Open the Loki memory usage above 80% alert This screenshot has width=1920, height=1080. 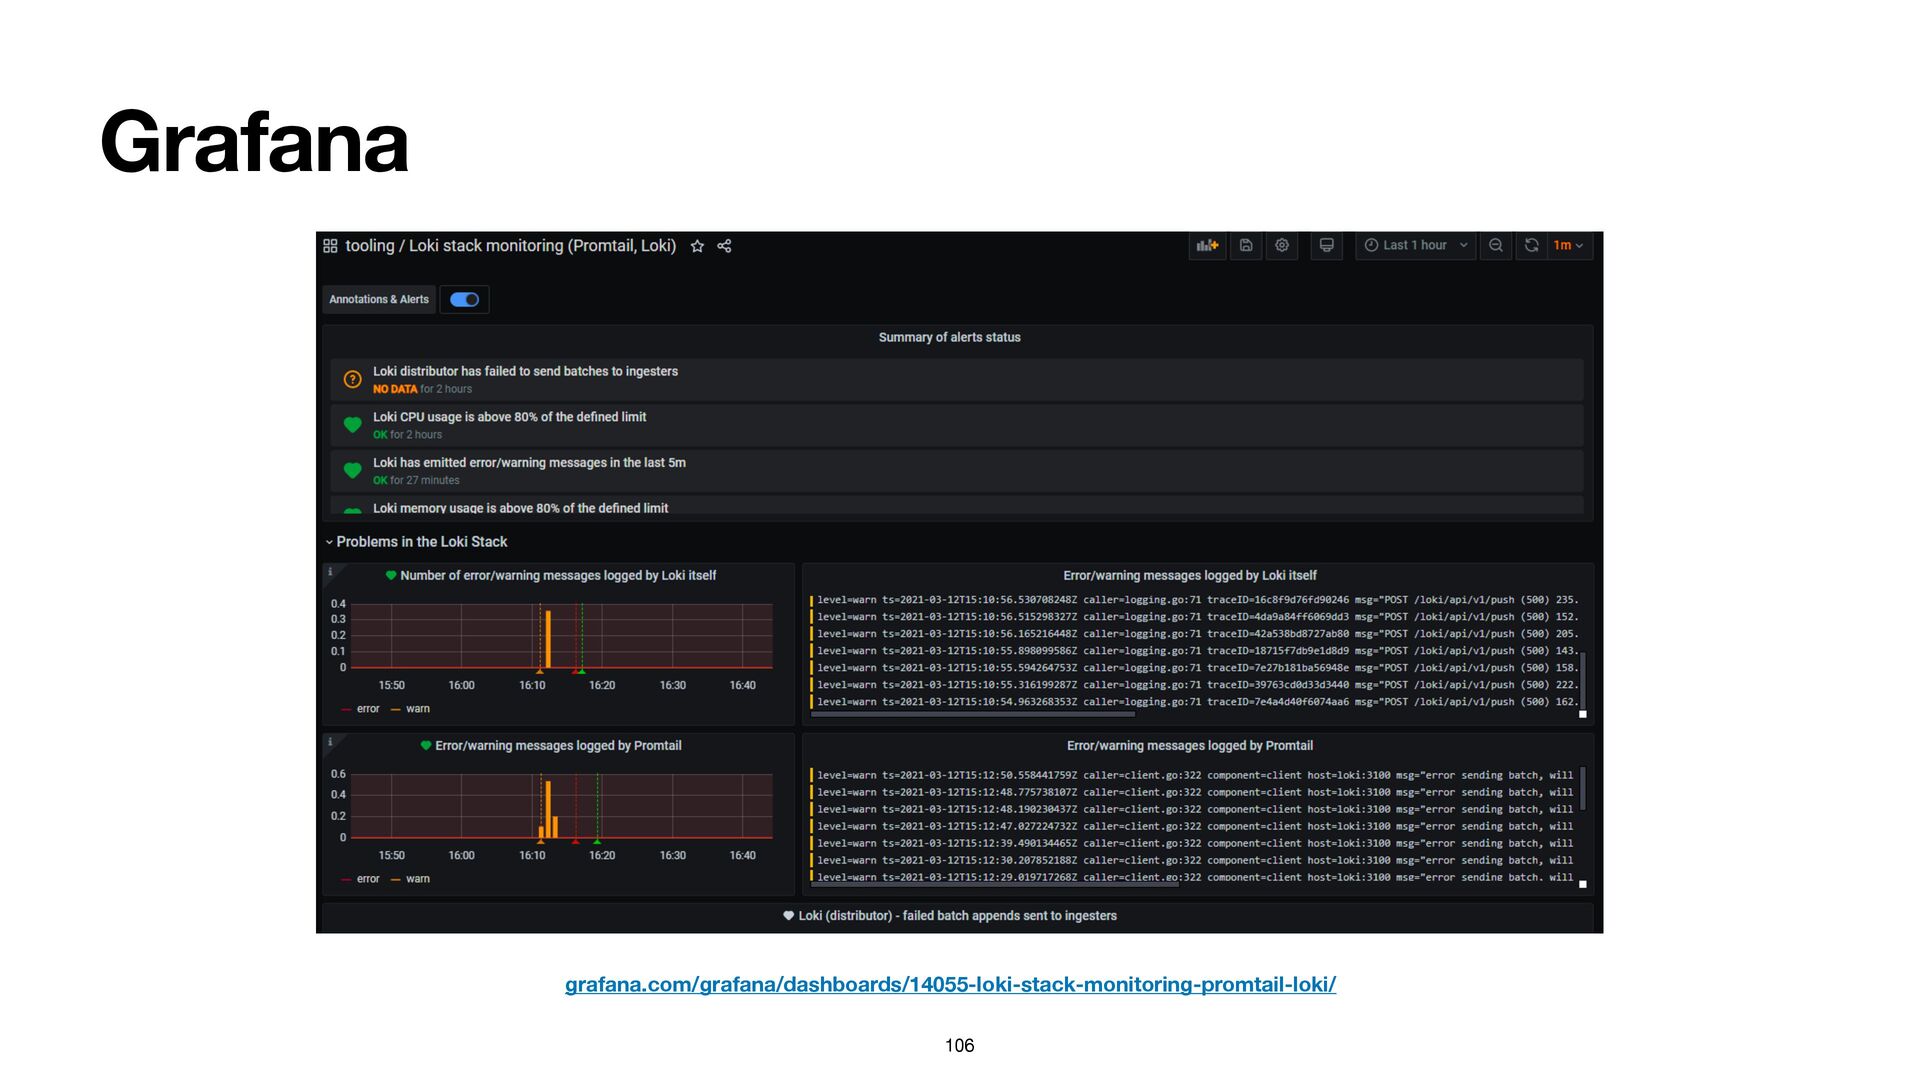[957, 506]
